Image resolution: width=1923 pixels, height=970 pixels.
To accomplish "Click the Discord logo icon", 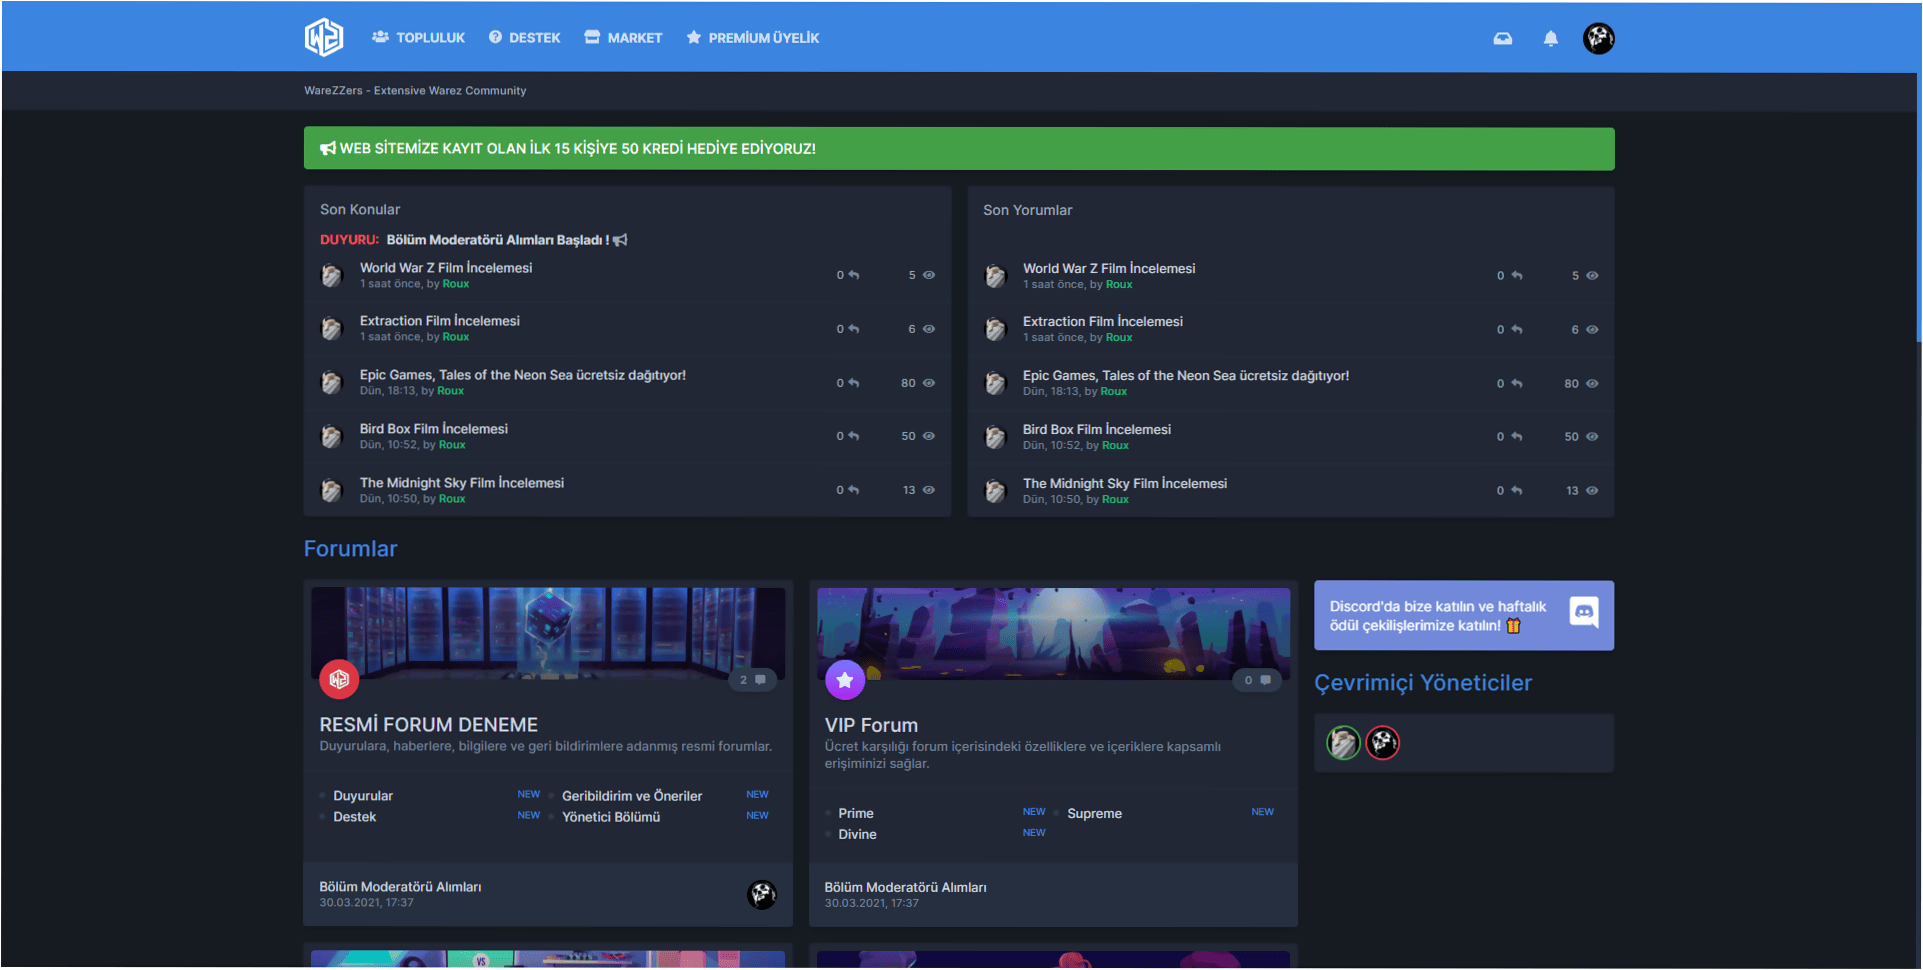I will (1584, 612).
